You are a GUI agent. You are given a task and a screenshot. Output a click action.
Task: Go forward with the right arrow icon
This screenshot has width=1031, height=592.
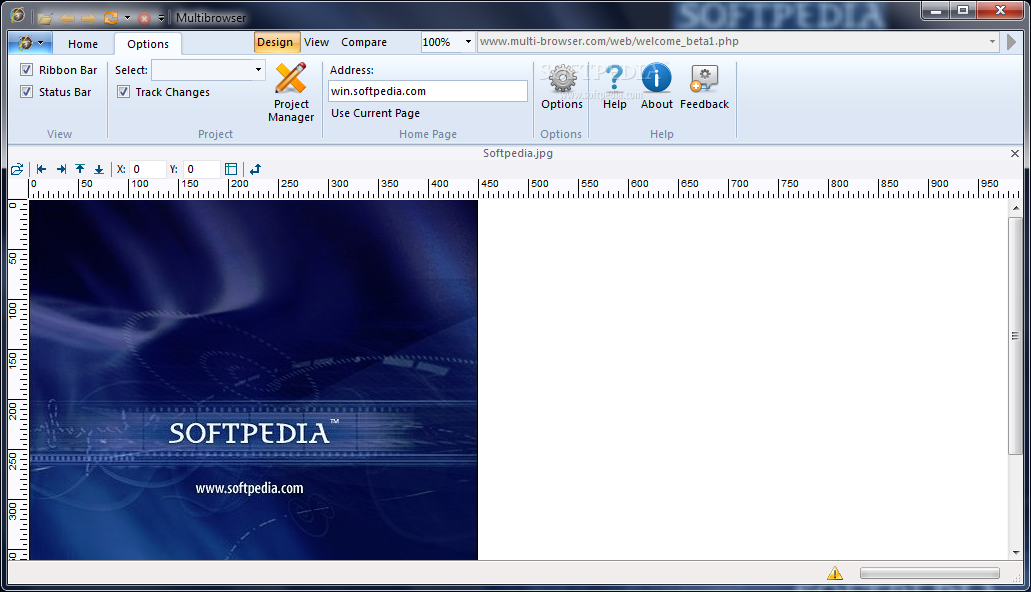click(x=88, y=18)
